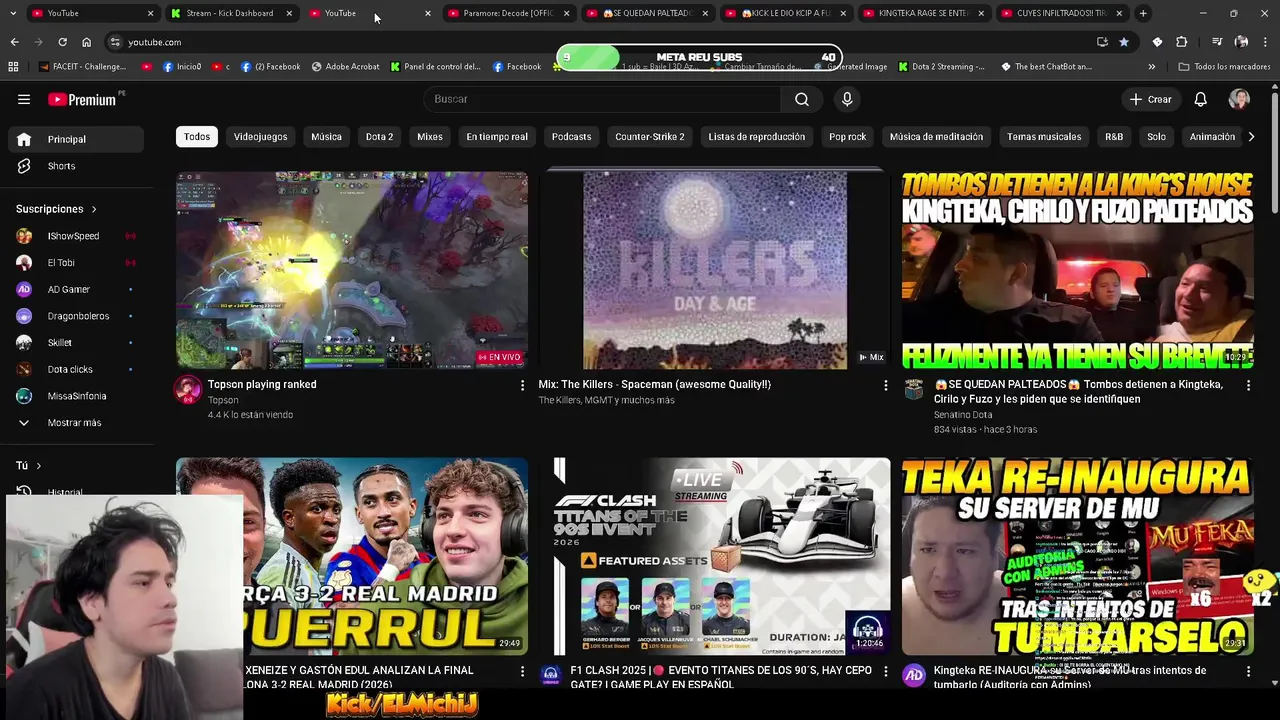1280x720 pixels.
Task: Open Dota clicks subscription channel
Action: pyautogui.click(x=76, y=369)
